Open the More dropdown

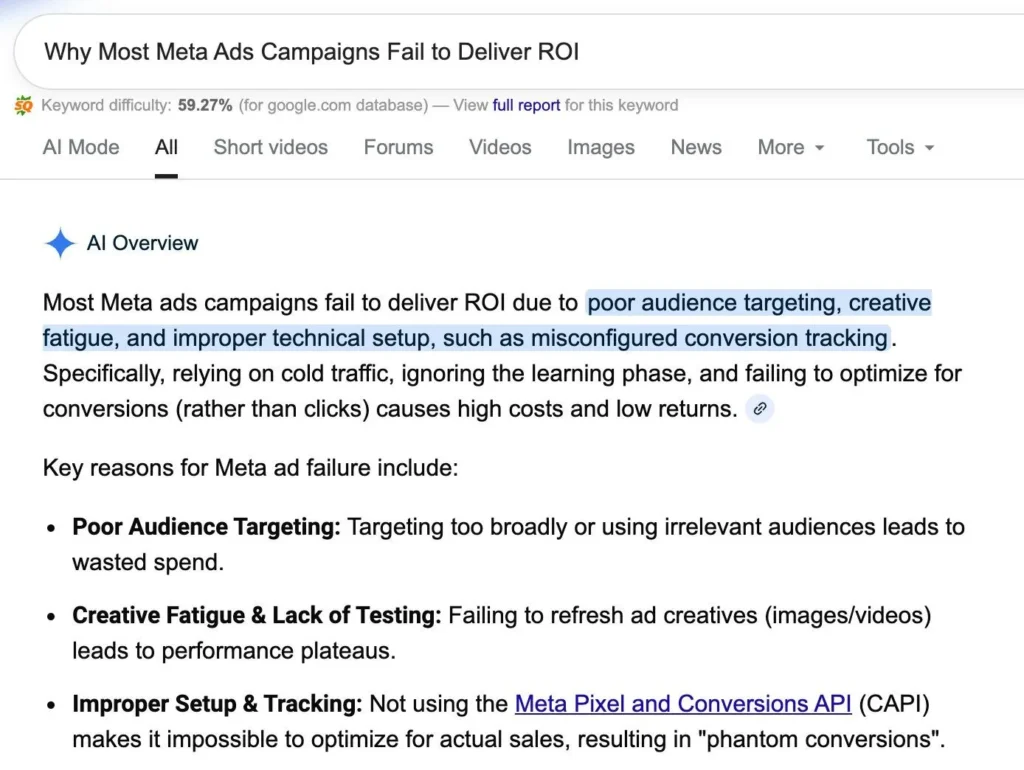click(790, 147)
